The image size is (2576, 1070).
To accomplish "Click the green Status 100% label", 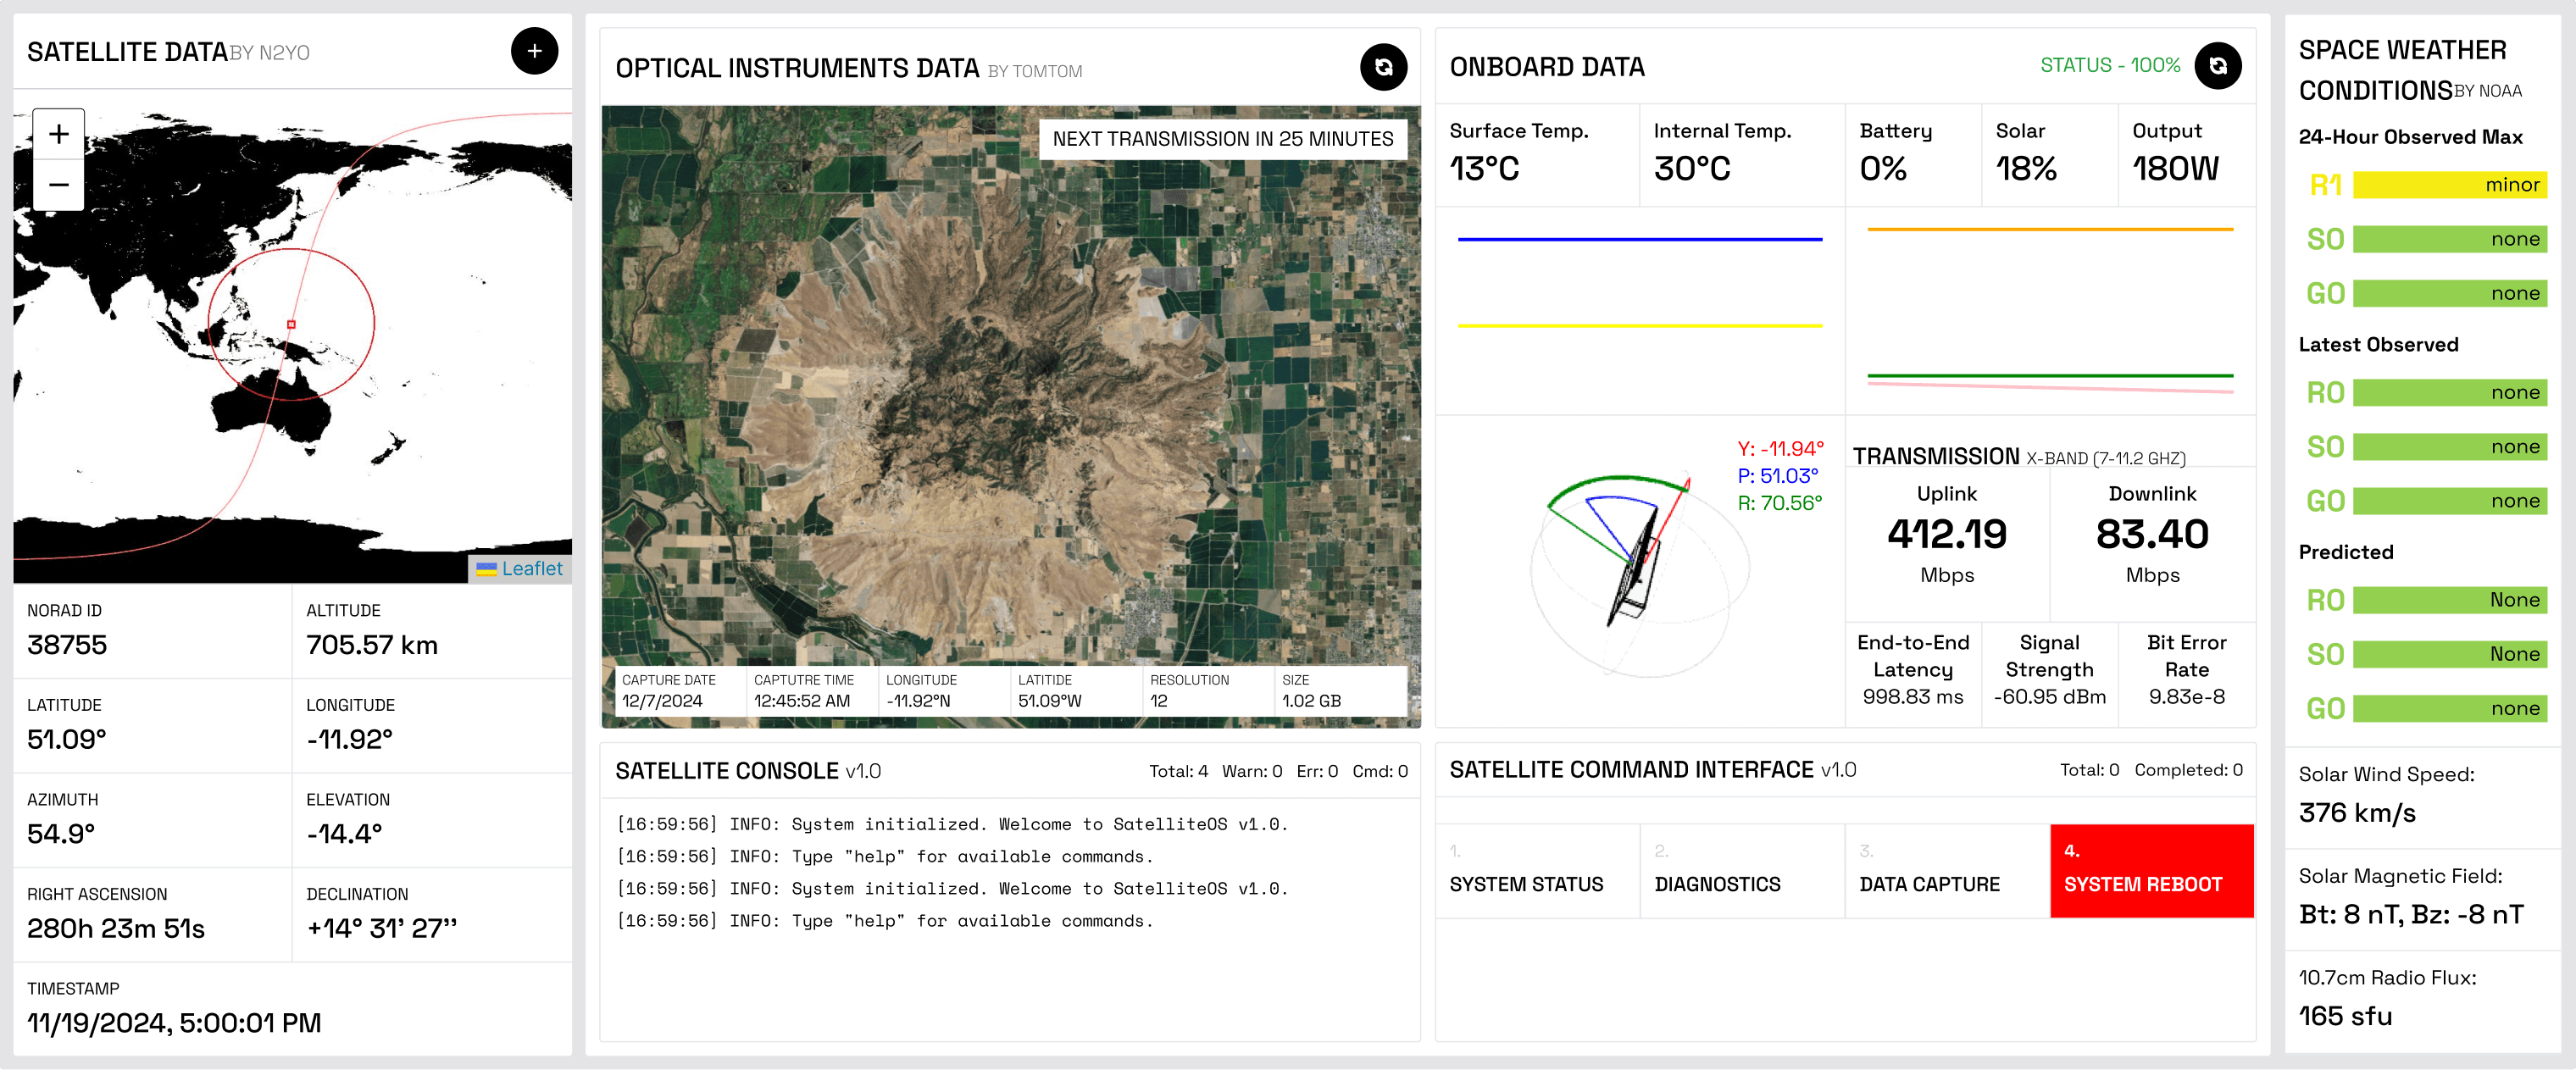I will coord(2109,66).
